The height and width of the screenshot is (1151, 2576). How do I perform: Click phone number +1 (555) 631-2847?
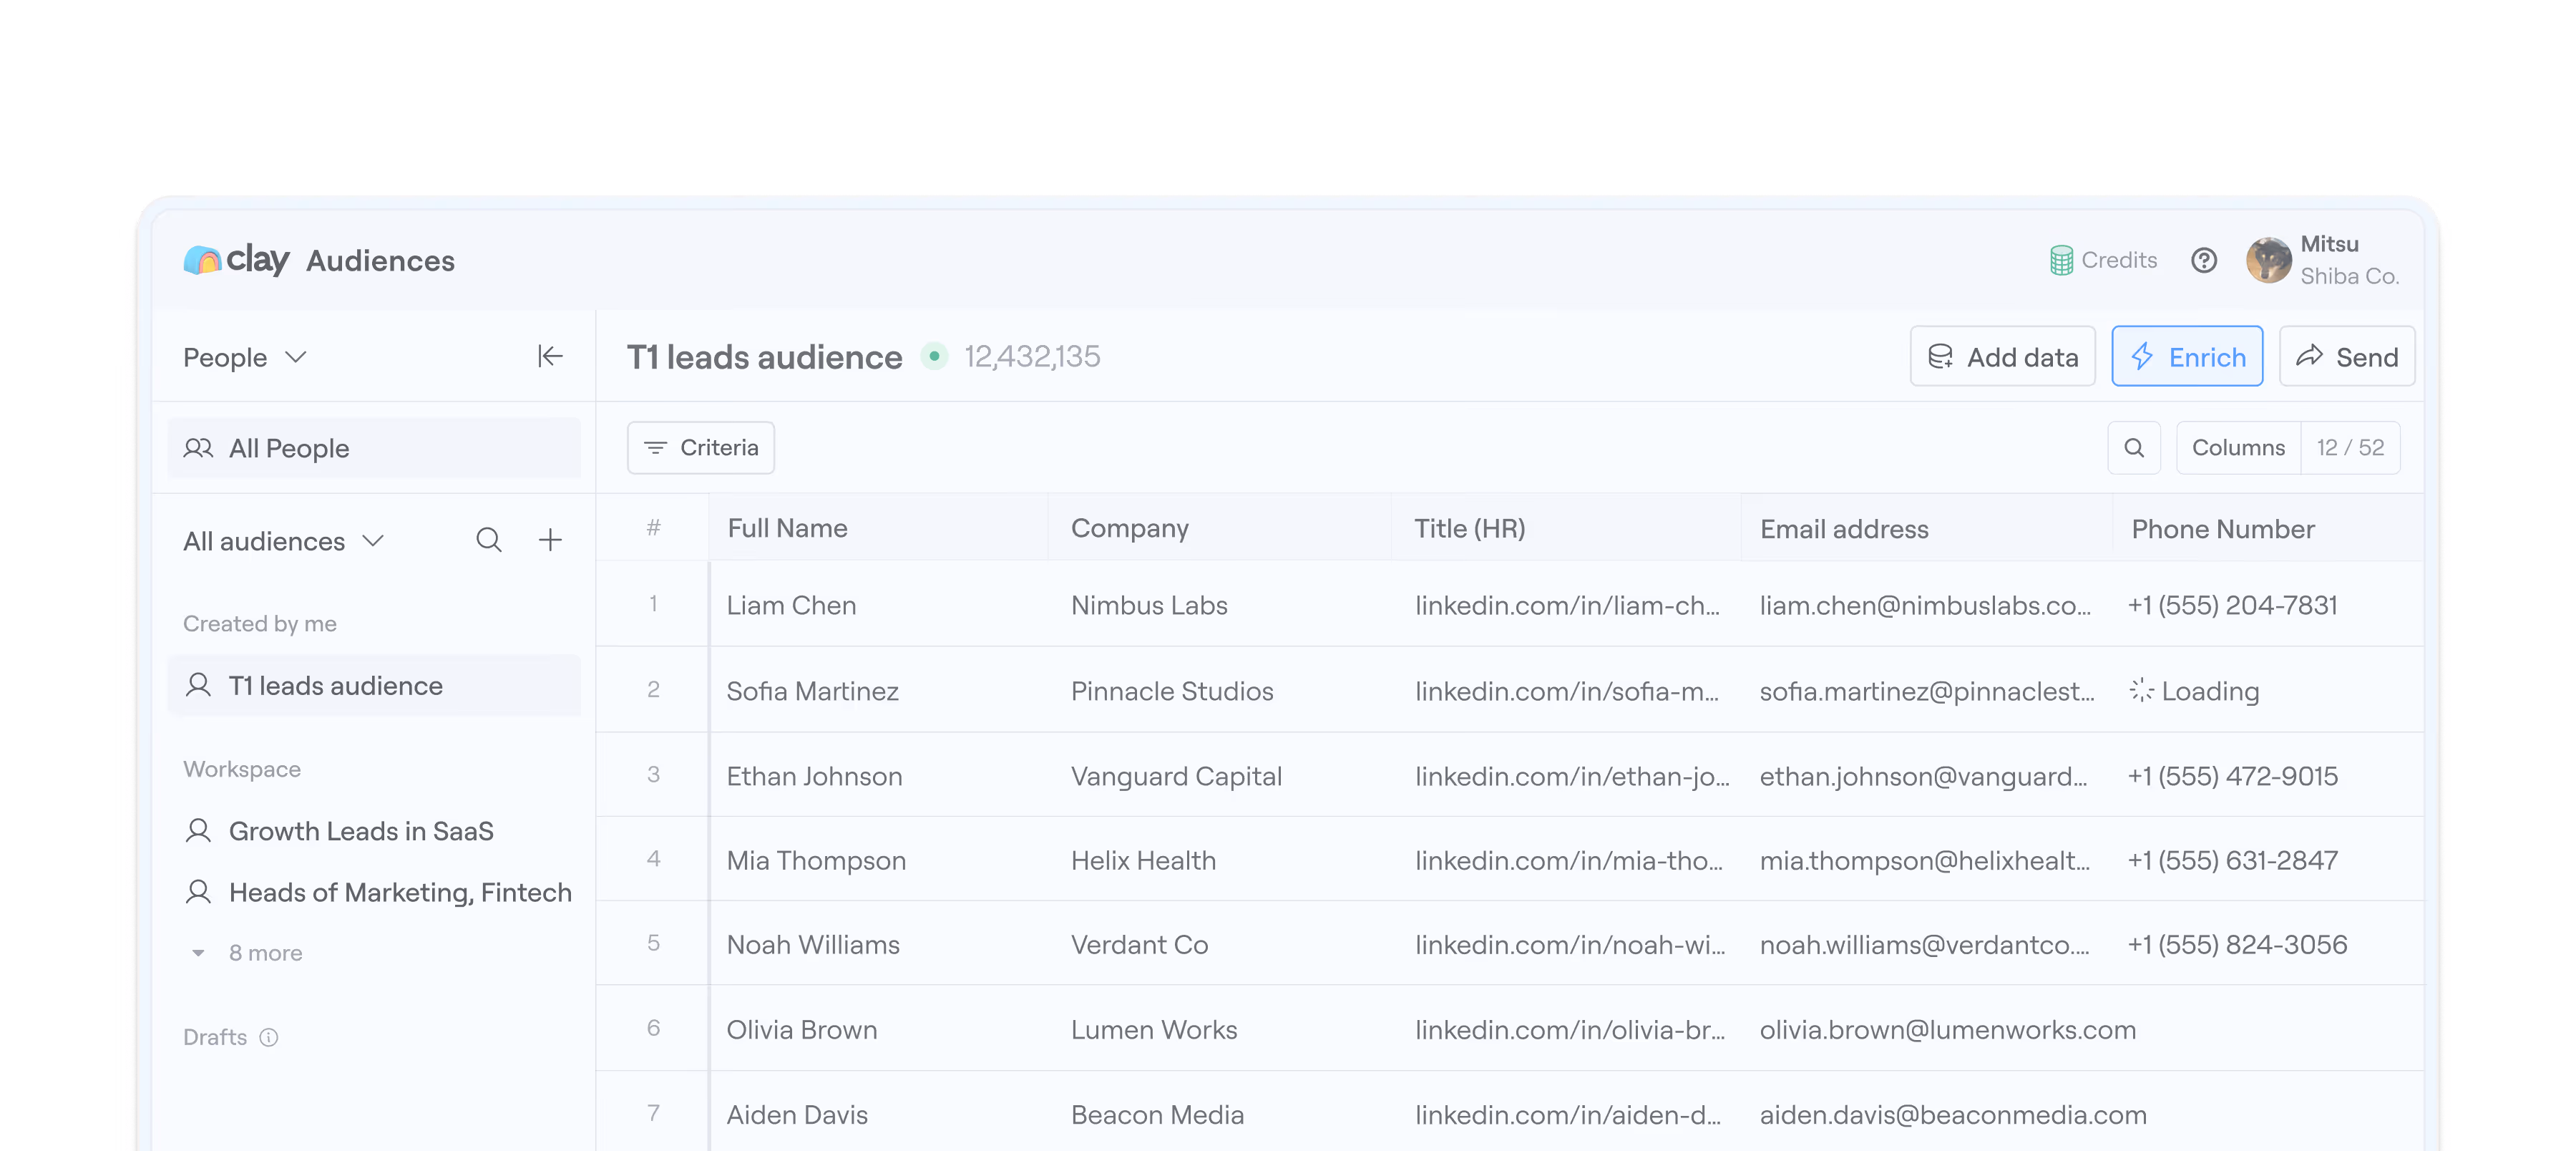pos(2232,860)
